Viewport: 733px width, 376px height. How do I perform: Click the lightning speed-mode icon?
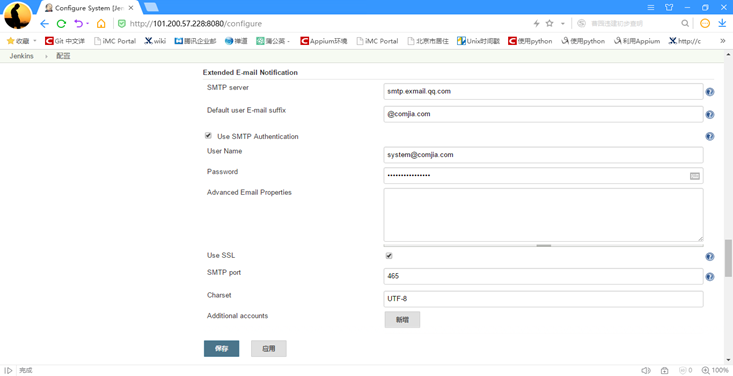click(536, 23)
